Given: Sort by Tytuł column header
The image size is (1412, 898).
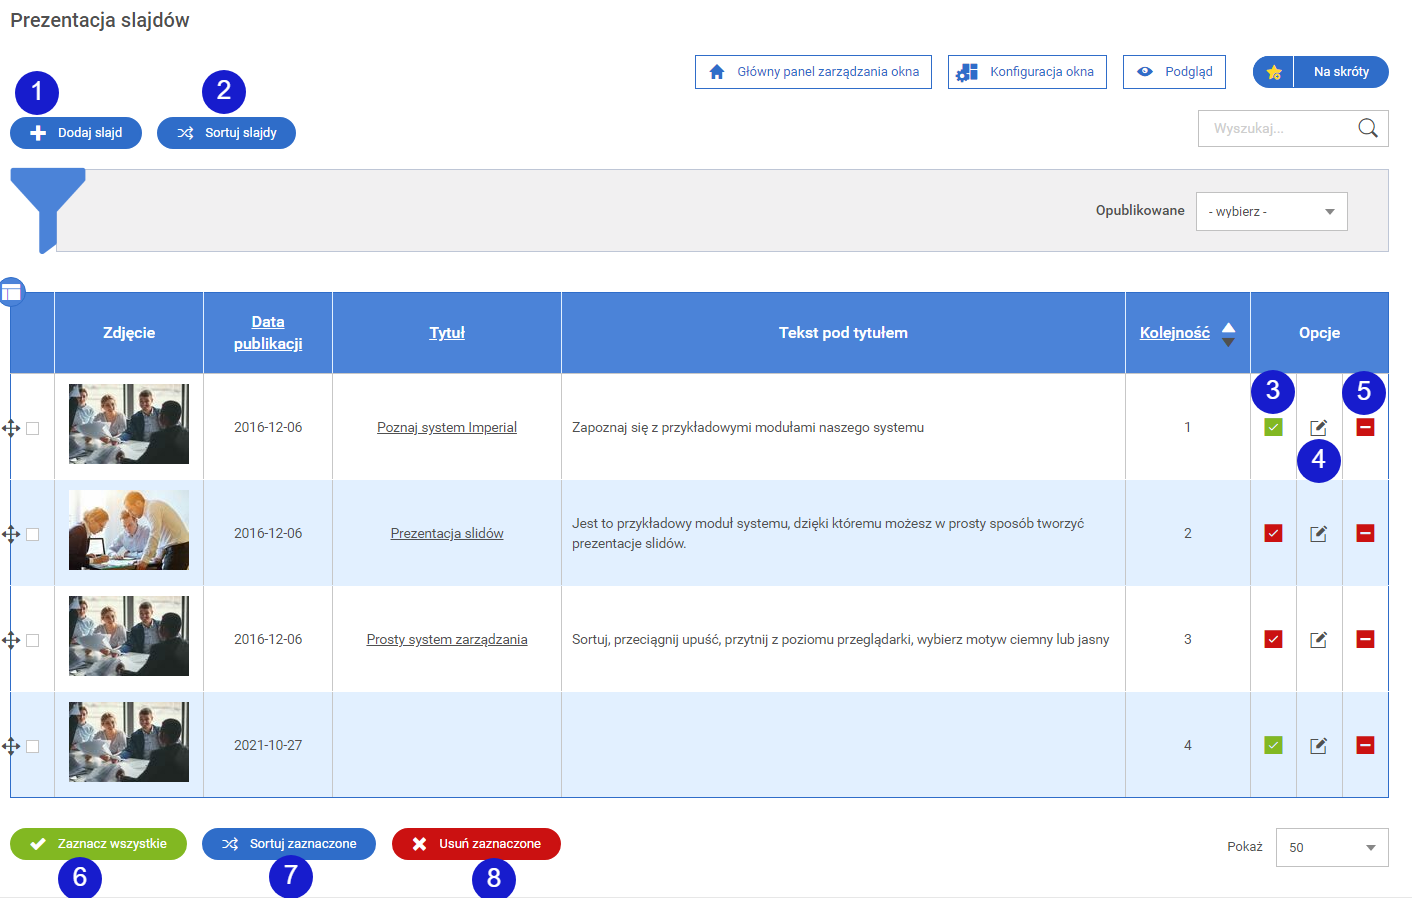Looking at the screenshot, I should 447,333.
